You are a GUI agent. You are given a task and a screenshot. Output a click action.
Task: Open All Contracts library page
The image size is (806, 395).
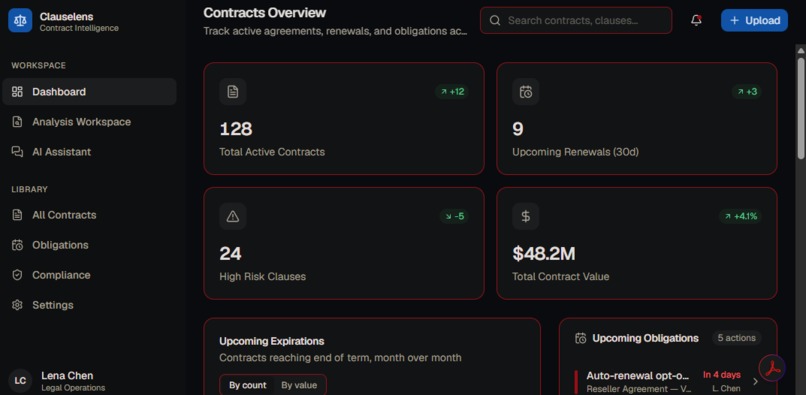point(89,215)
